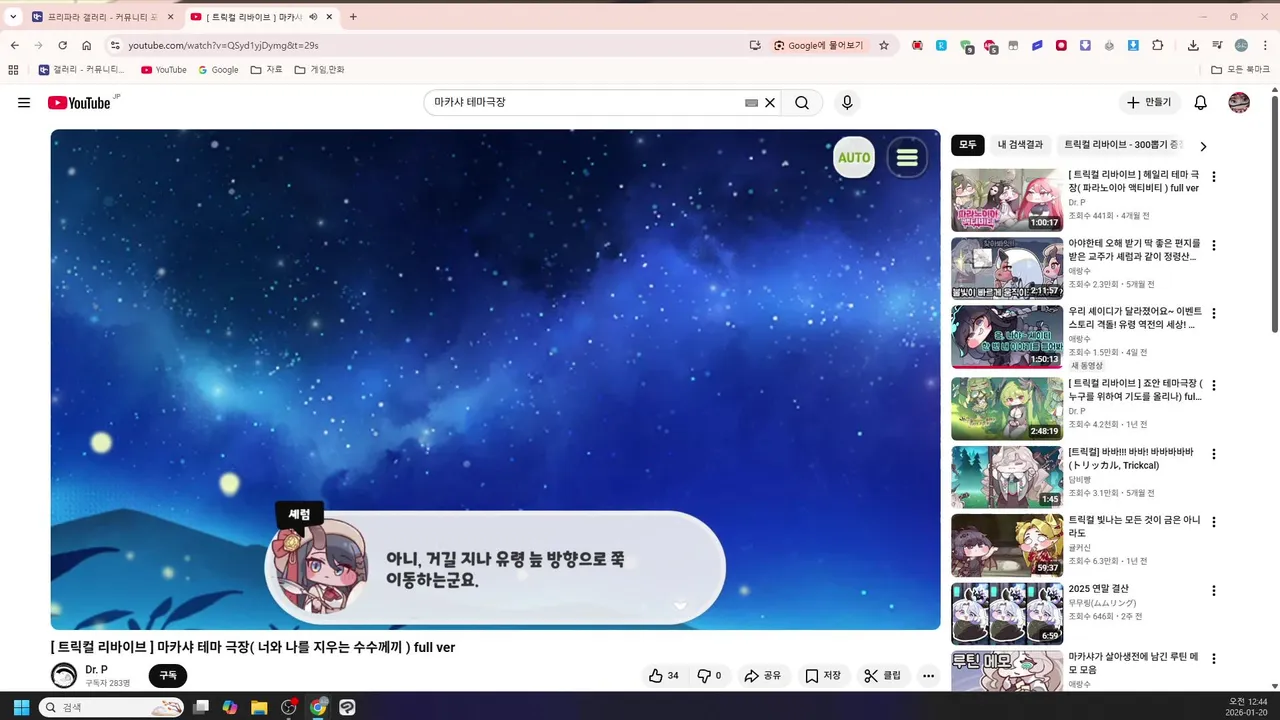The width and height of the screenshot is (1280, 720).
Task: Create a clip with 클립 button
Action: [883, 676]
